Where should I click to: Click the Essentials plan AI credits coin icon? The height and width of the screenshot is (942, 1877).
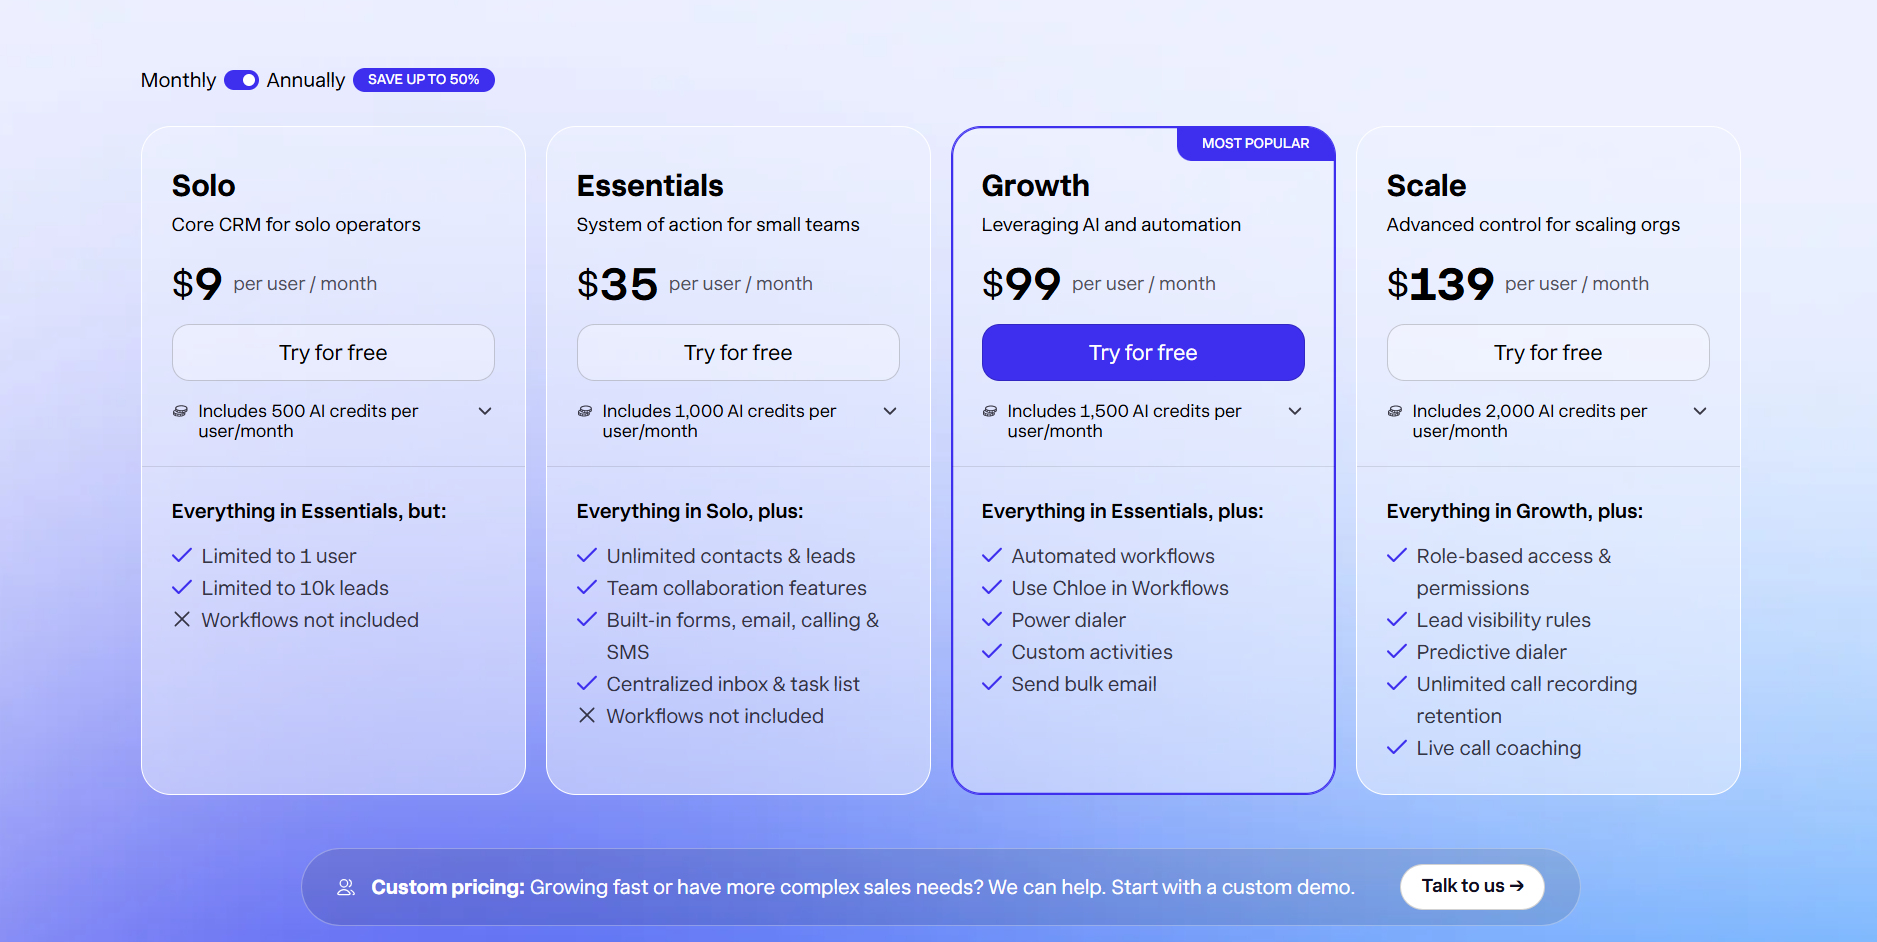click(585, 411)
